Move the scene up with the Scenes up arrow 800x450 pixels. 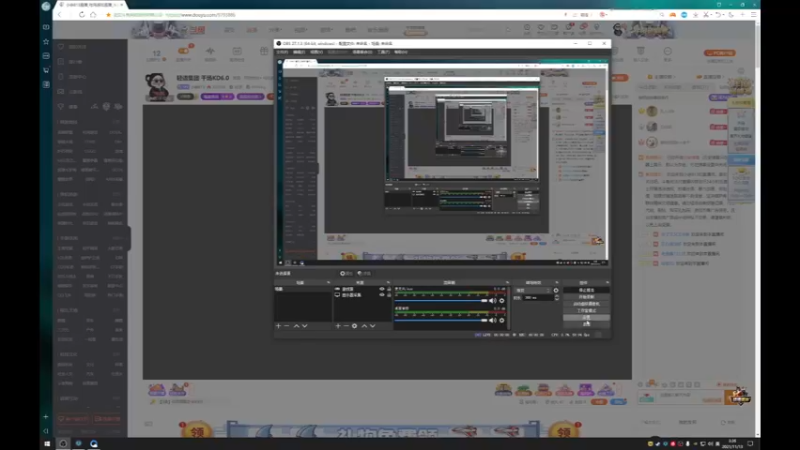coord(296,326)
